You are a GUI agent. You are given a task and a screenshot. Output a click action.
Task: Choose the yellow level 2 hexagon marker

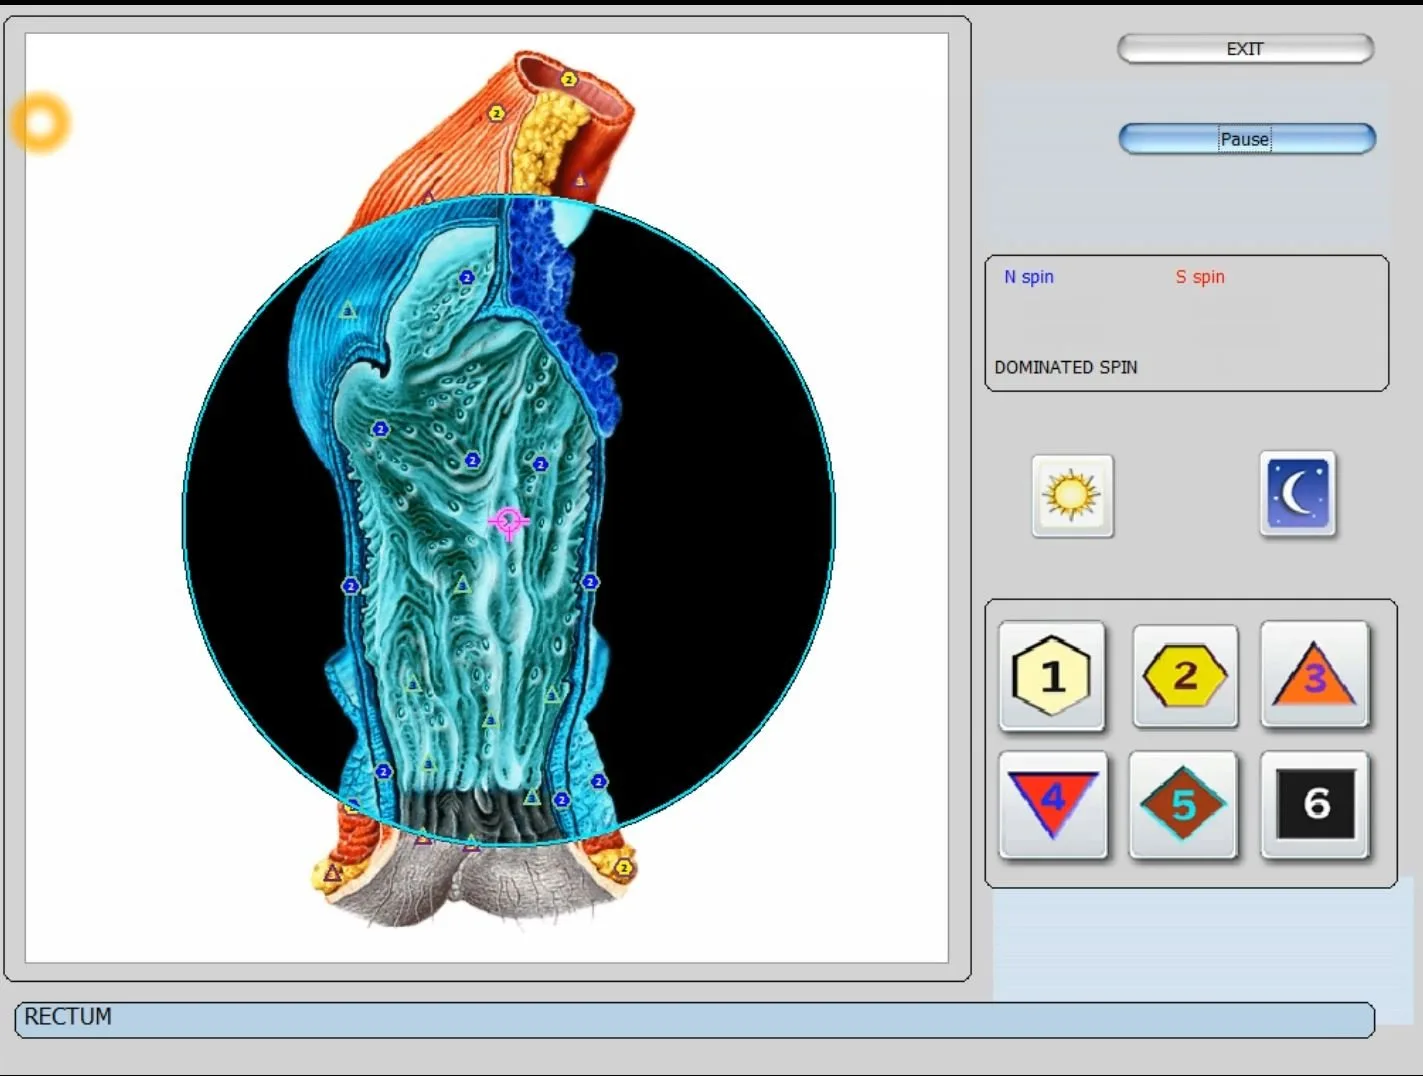click(1185, 676)
